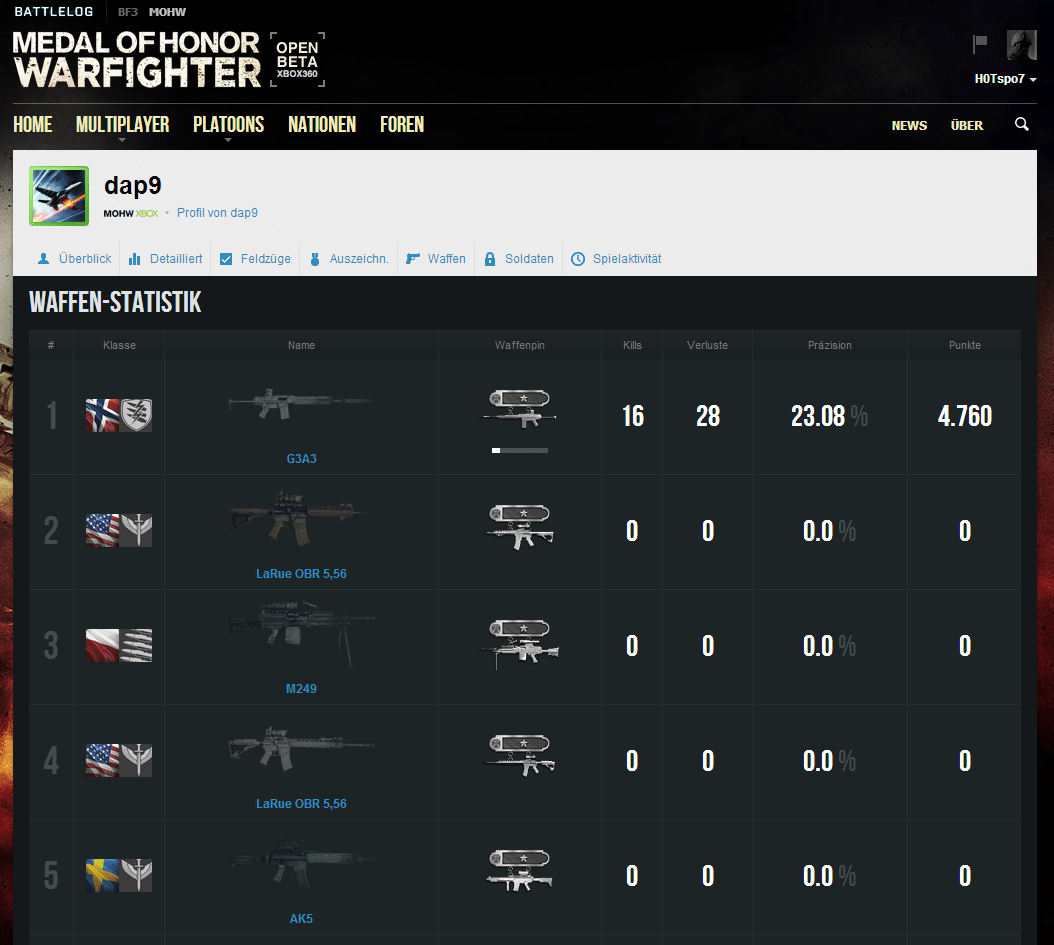Click the 23.08 % precision value
This screenshot has height=945, width=1054.
pyautogui.click(x=829, y=416)
